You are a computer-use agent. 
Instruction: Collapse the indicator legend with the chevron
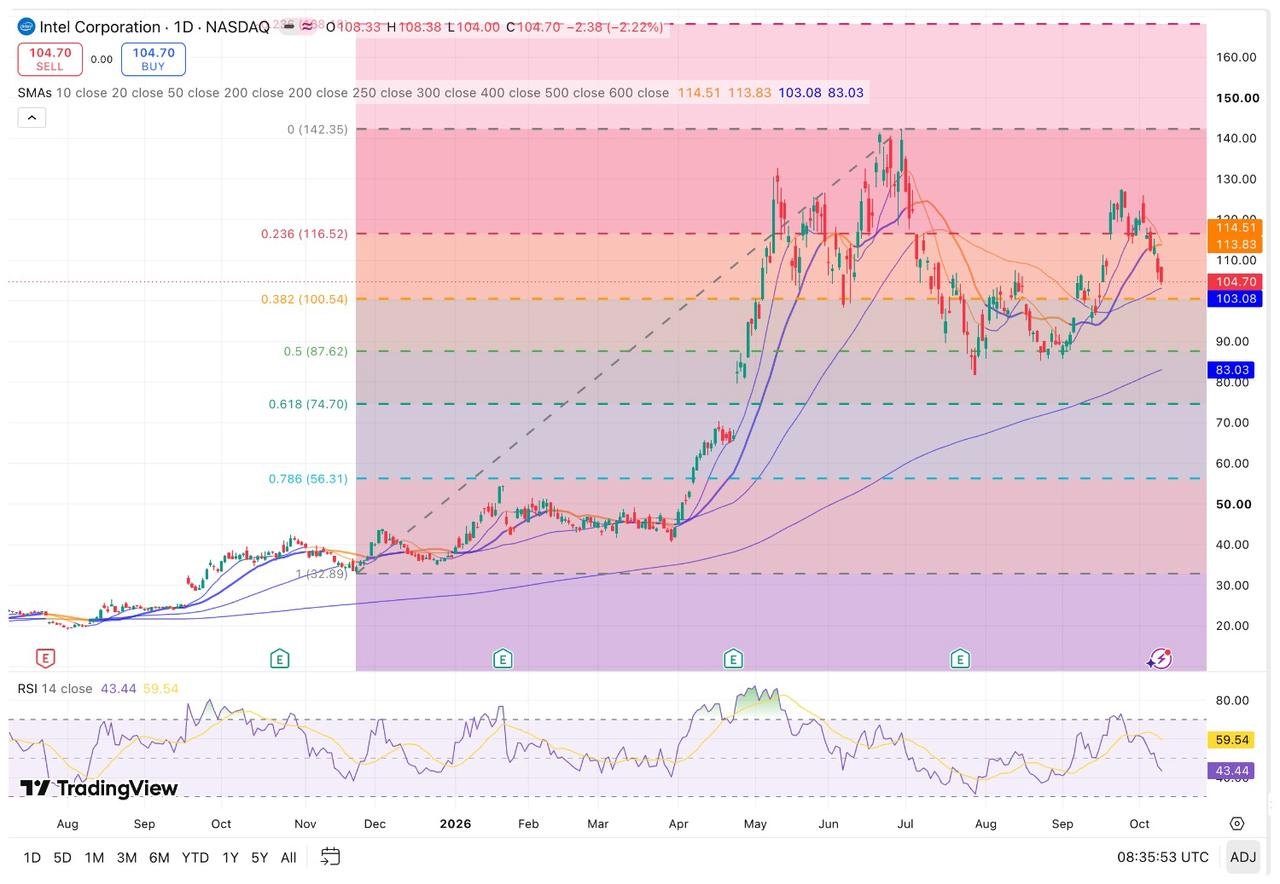point(31,117)
